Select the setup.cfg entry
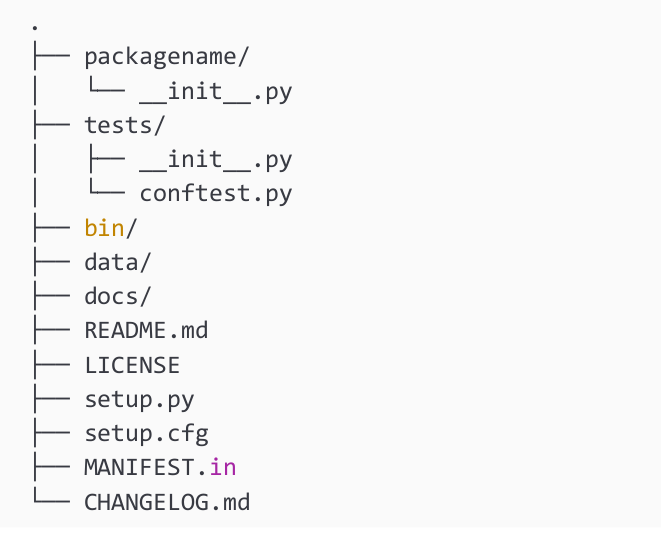The image size is (661, 534). (x=146, y=433)
